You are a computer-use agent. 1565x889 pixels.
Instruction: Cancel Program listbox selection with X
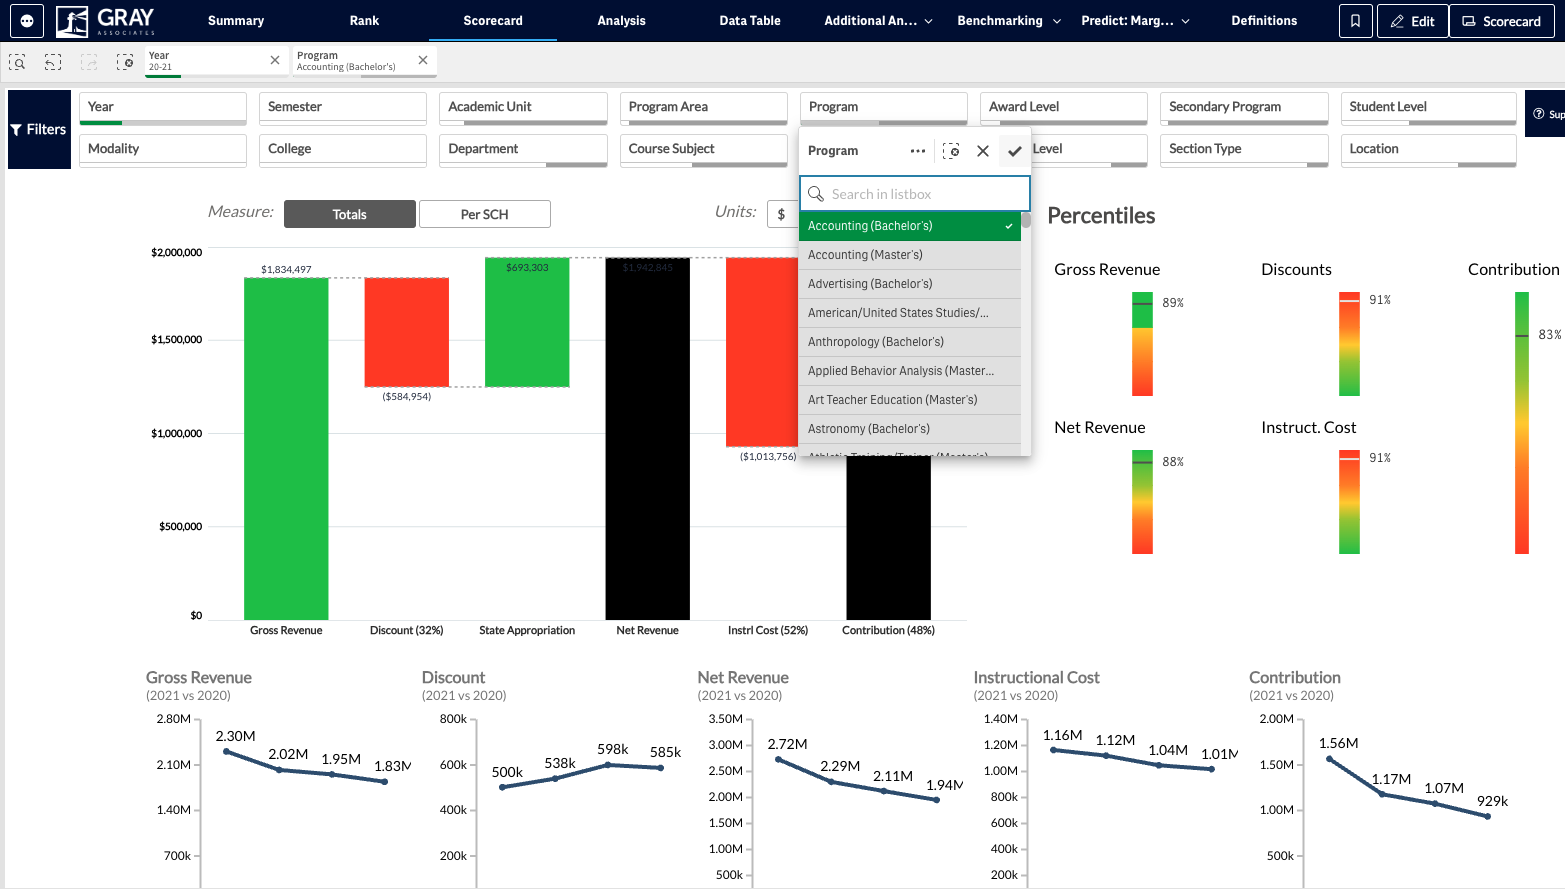tap(983, 151)
